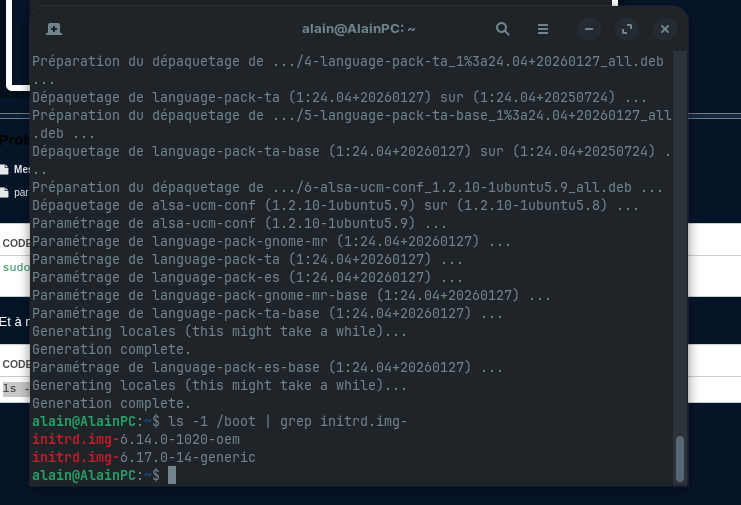Image resolution: width=741 pixels, height=505 pixels.
Task: Click the terminal search magnifier icon
Action: coord(503,29)
